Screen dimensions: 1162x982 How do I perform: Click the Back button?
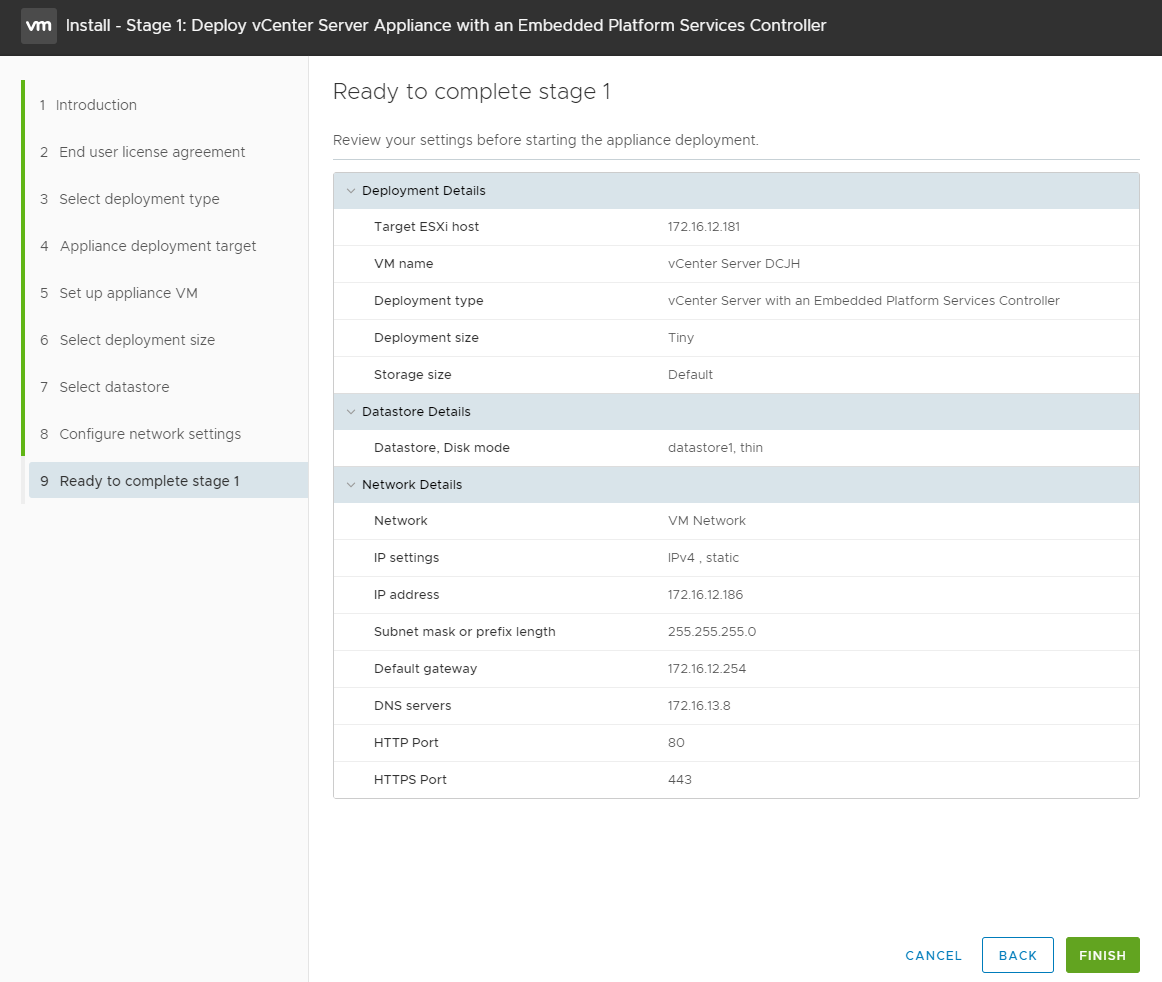(1017, 955)
